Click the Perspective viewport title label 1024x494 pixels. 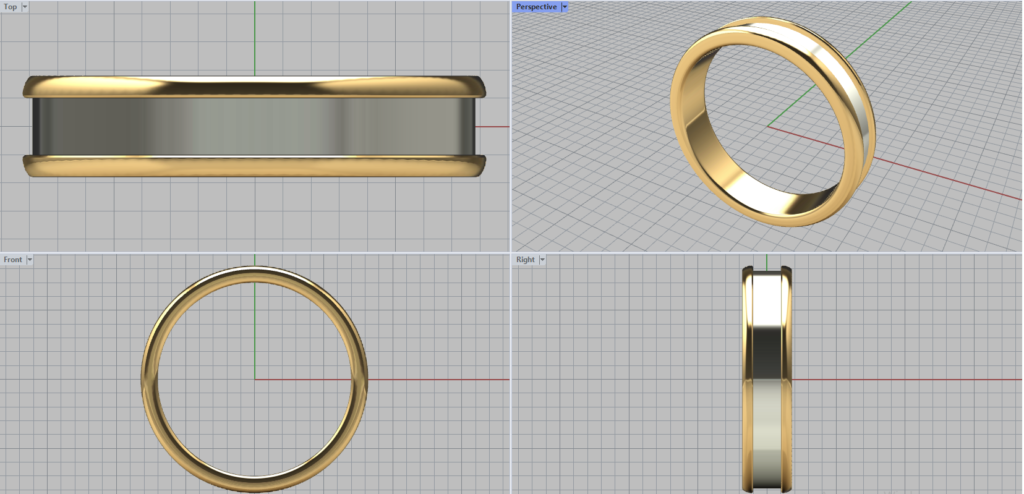[x=535, y=6]
